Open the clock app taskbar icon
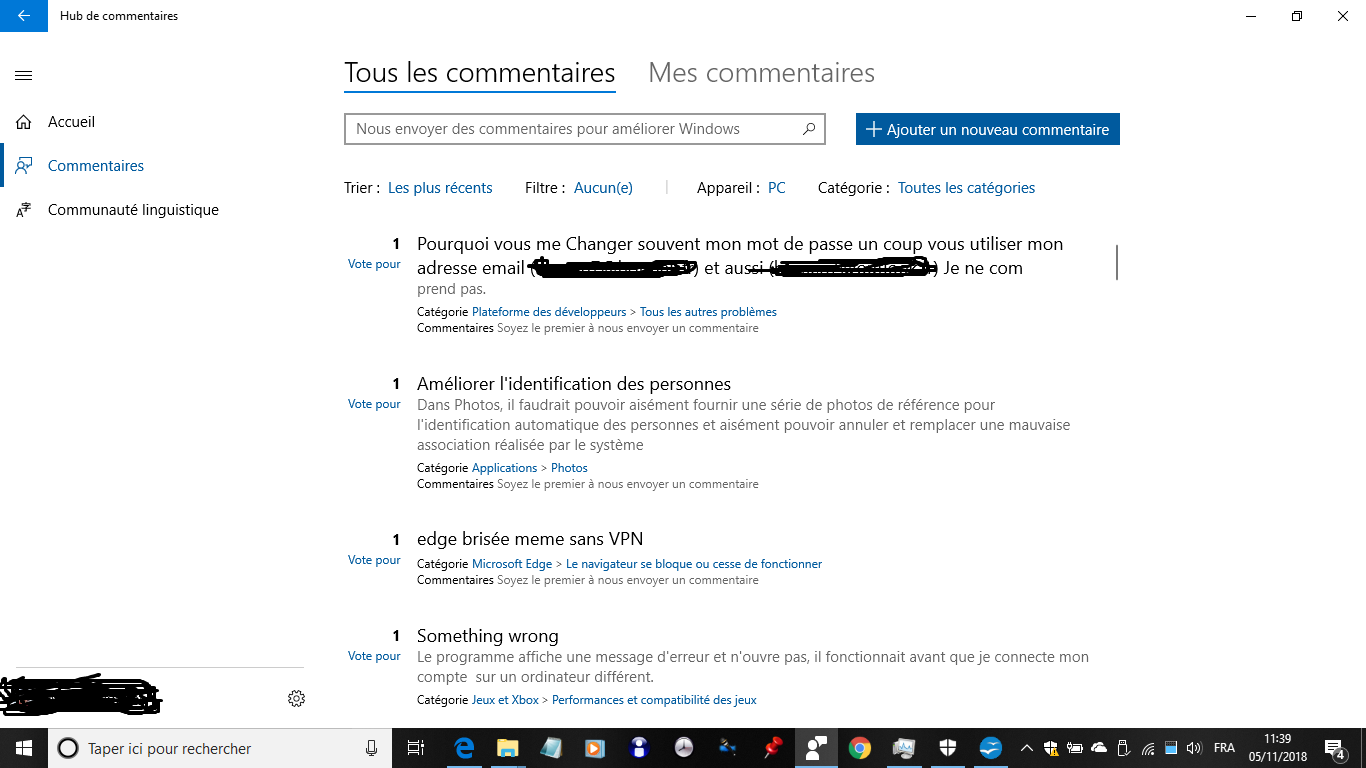The width and height of the screenshot is (1366, 768). coord(684,748)
